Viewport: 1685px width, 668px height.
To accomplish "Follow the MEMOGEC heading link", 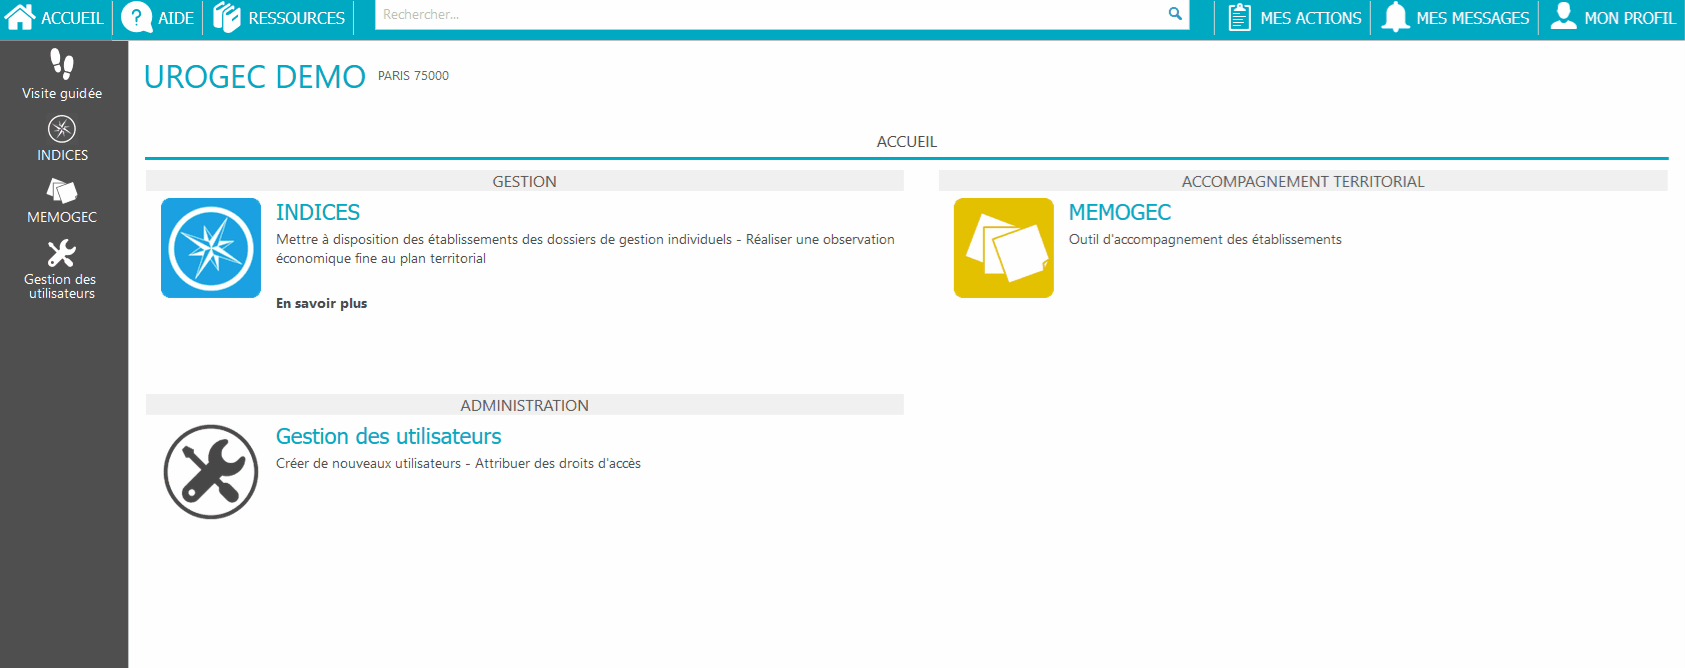I will pos(1119,212).
